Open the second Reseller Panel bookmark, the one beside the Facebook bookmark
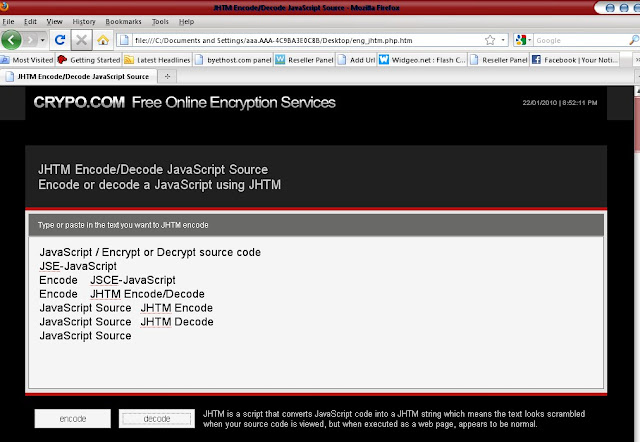Screen dimensions: 640x442 [499, 60]
